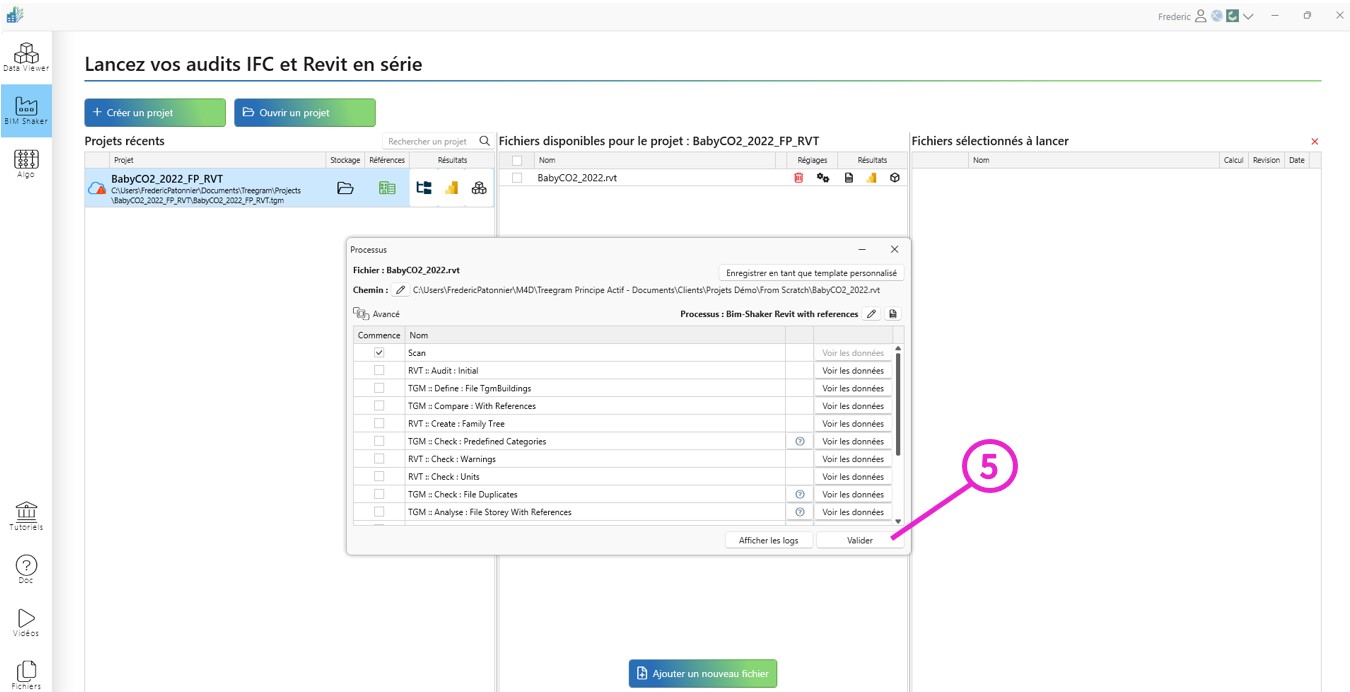Open settings gears for BabyCO2_2022.rvt
1350x692 pixels.
(823, 178)
